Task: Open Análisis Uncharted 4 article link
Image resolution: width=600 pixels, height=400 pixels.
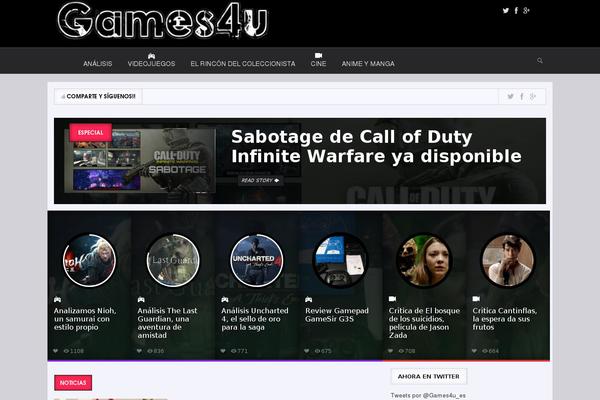Action: (254, 319)
